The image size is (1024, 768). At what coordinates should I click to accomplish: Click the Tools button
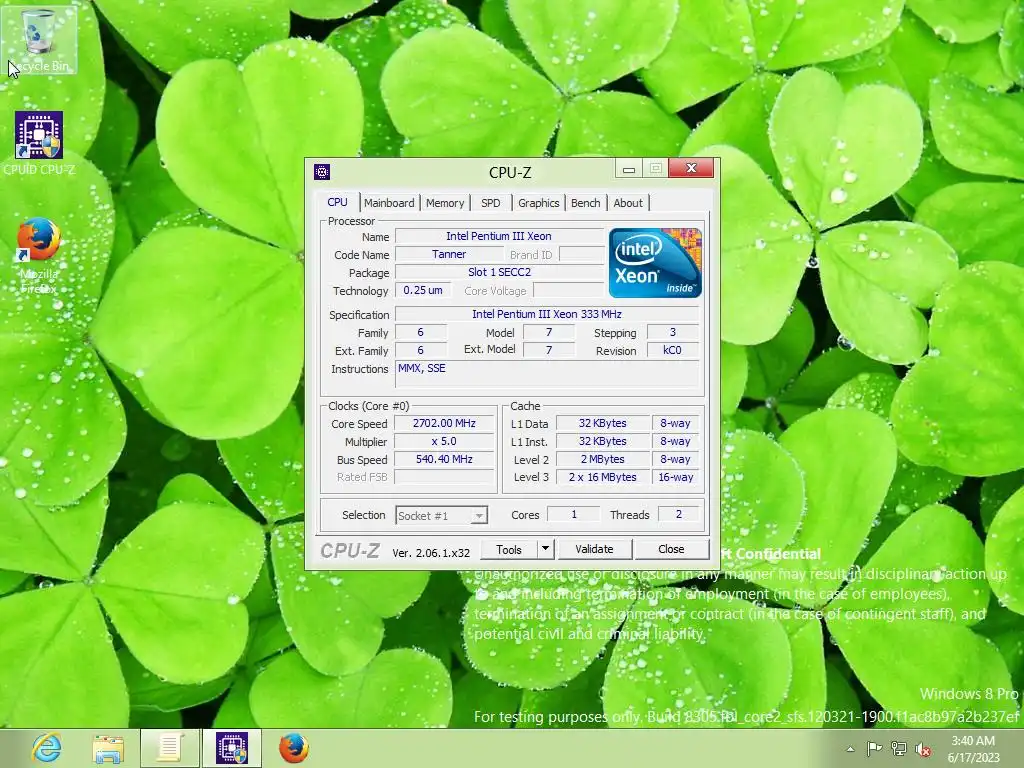coord(509,549)
